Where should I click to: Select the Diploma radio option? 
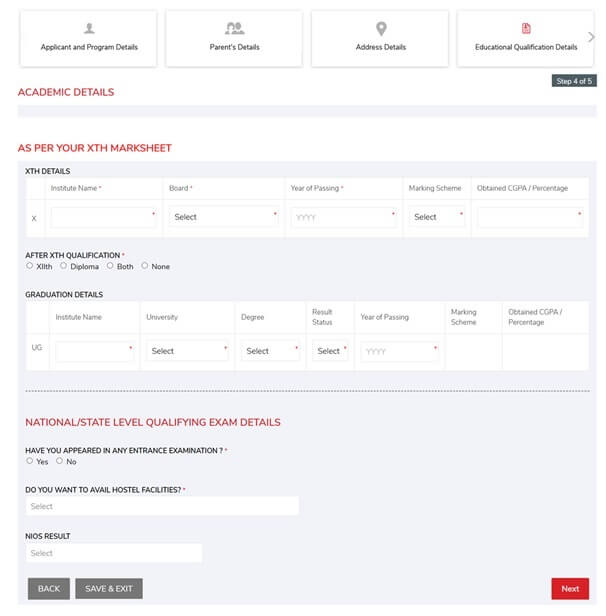[x=63, y=266]
